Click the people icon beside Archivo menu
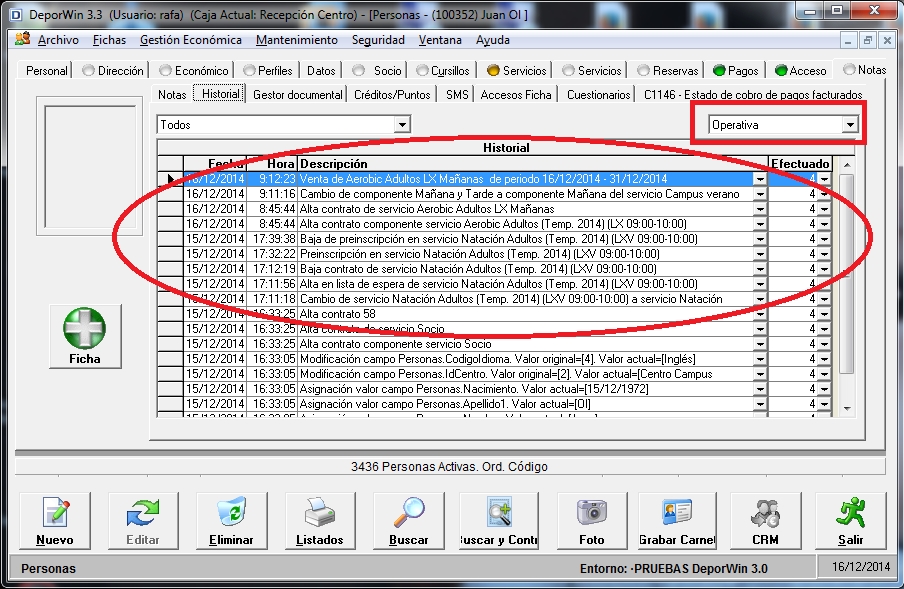 coord(22,39)
